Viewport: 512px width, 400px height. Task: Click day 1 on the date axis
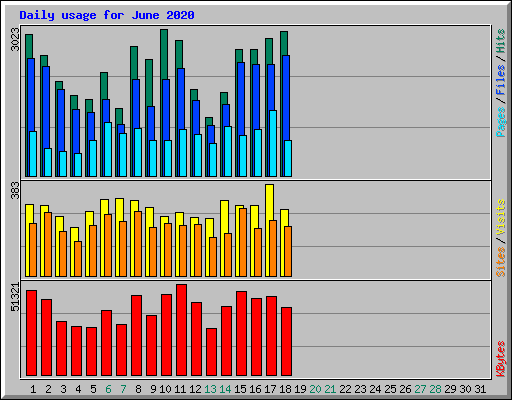click(x=33, y=389)
